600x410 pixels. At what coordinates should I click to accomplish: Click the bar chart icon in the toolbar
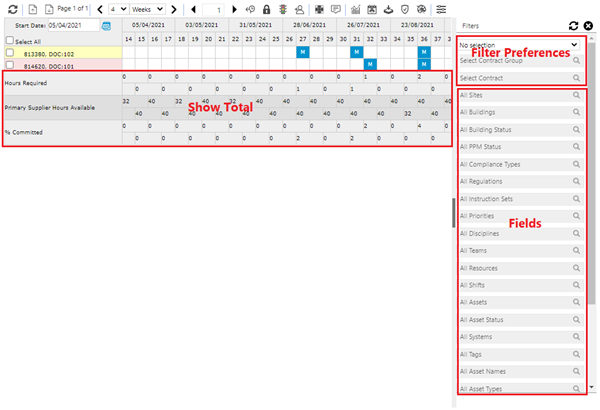coord(354,9)
